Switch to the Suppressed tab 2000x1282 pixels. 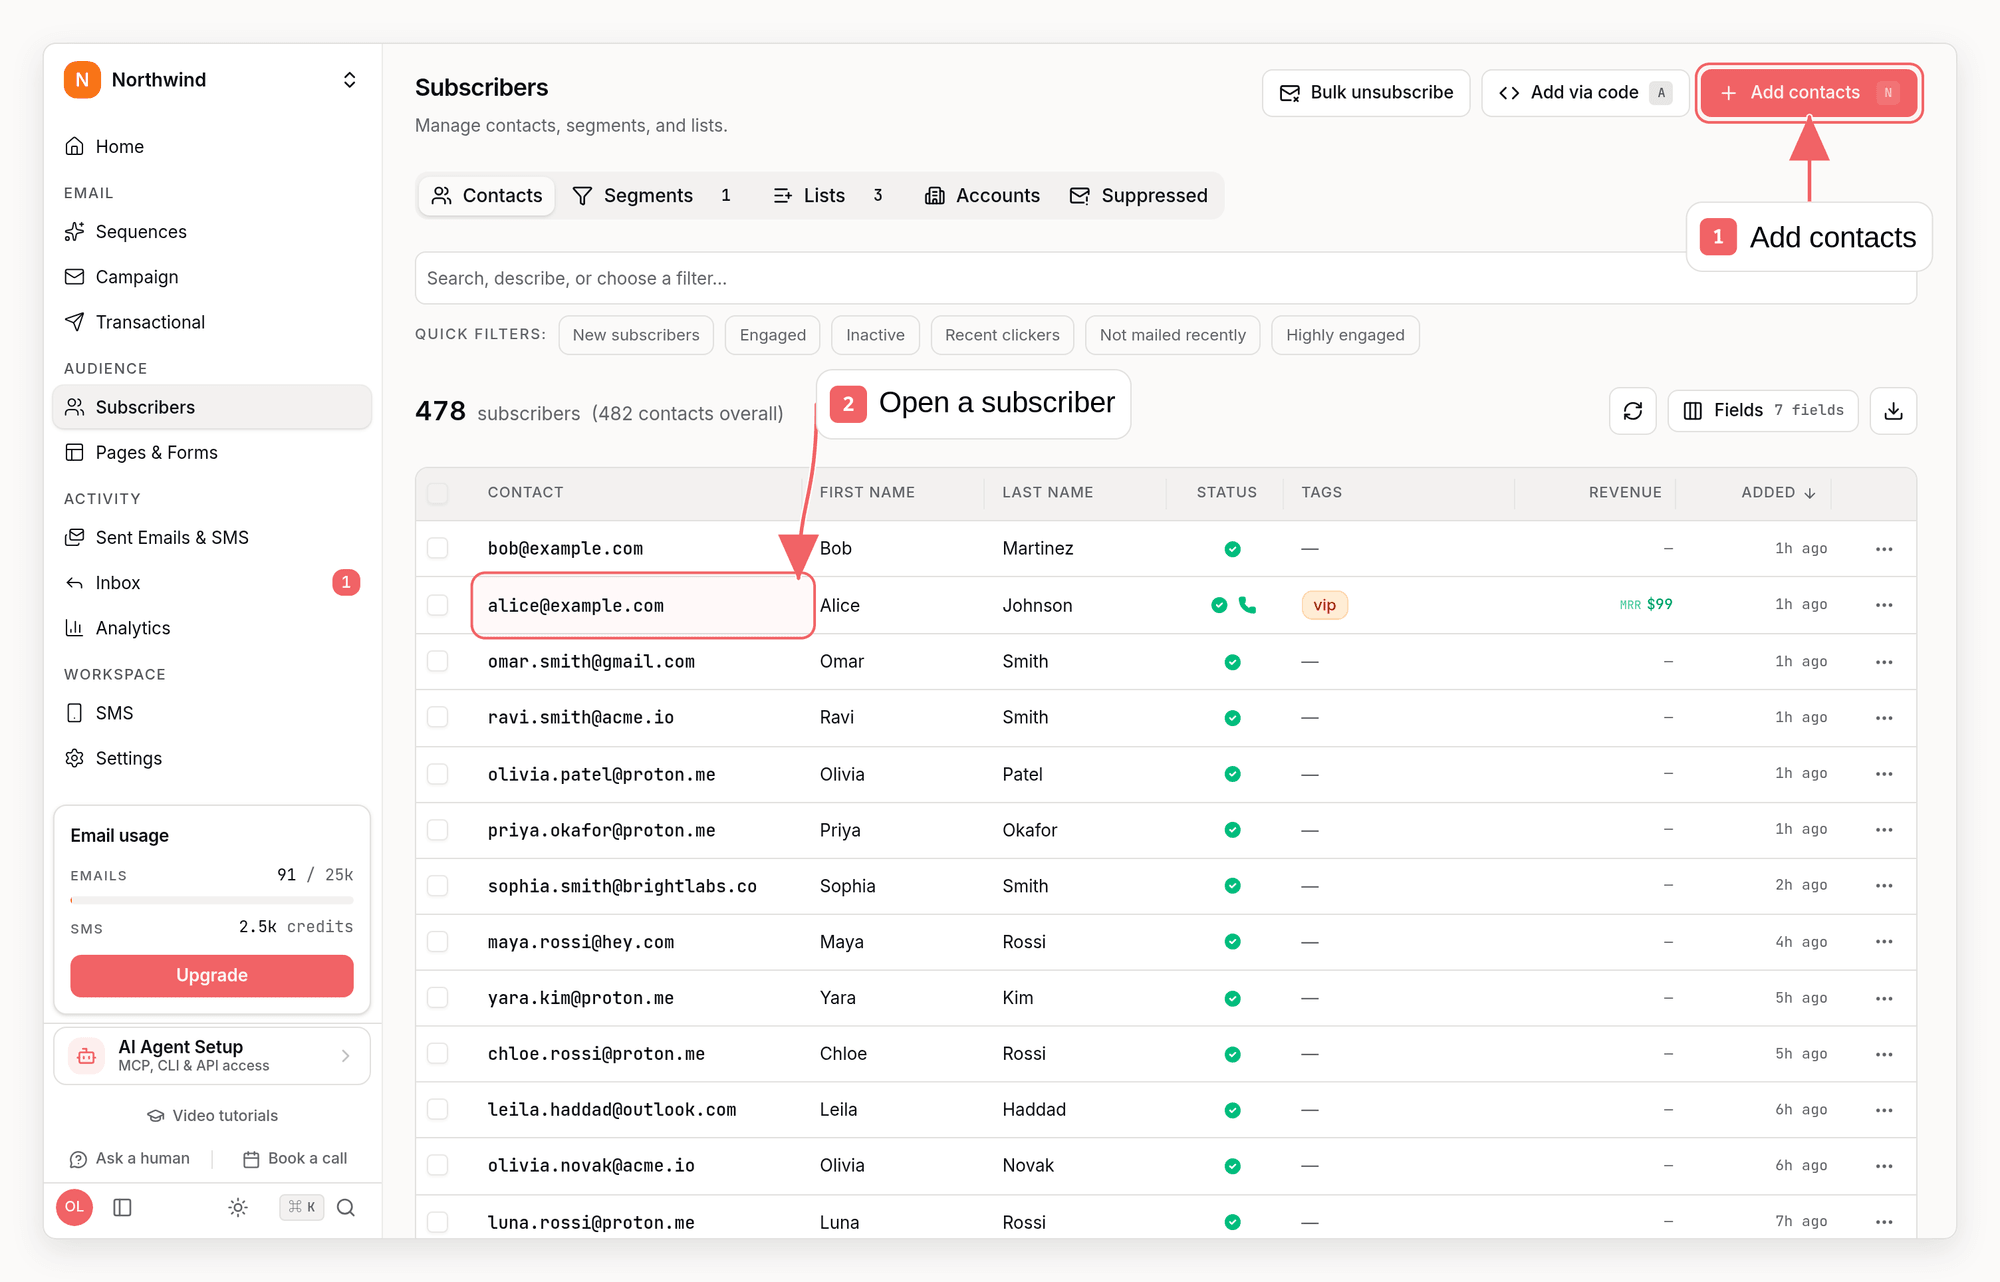1139,196
